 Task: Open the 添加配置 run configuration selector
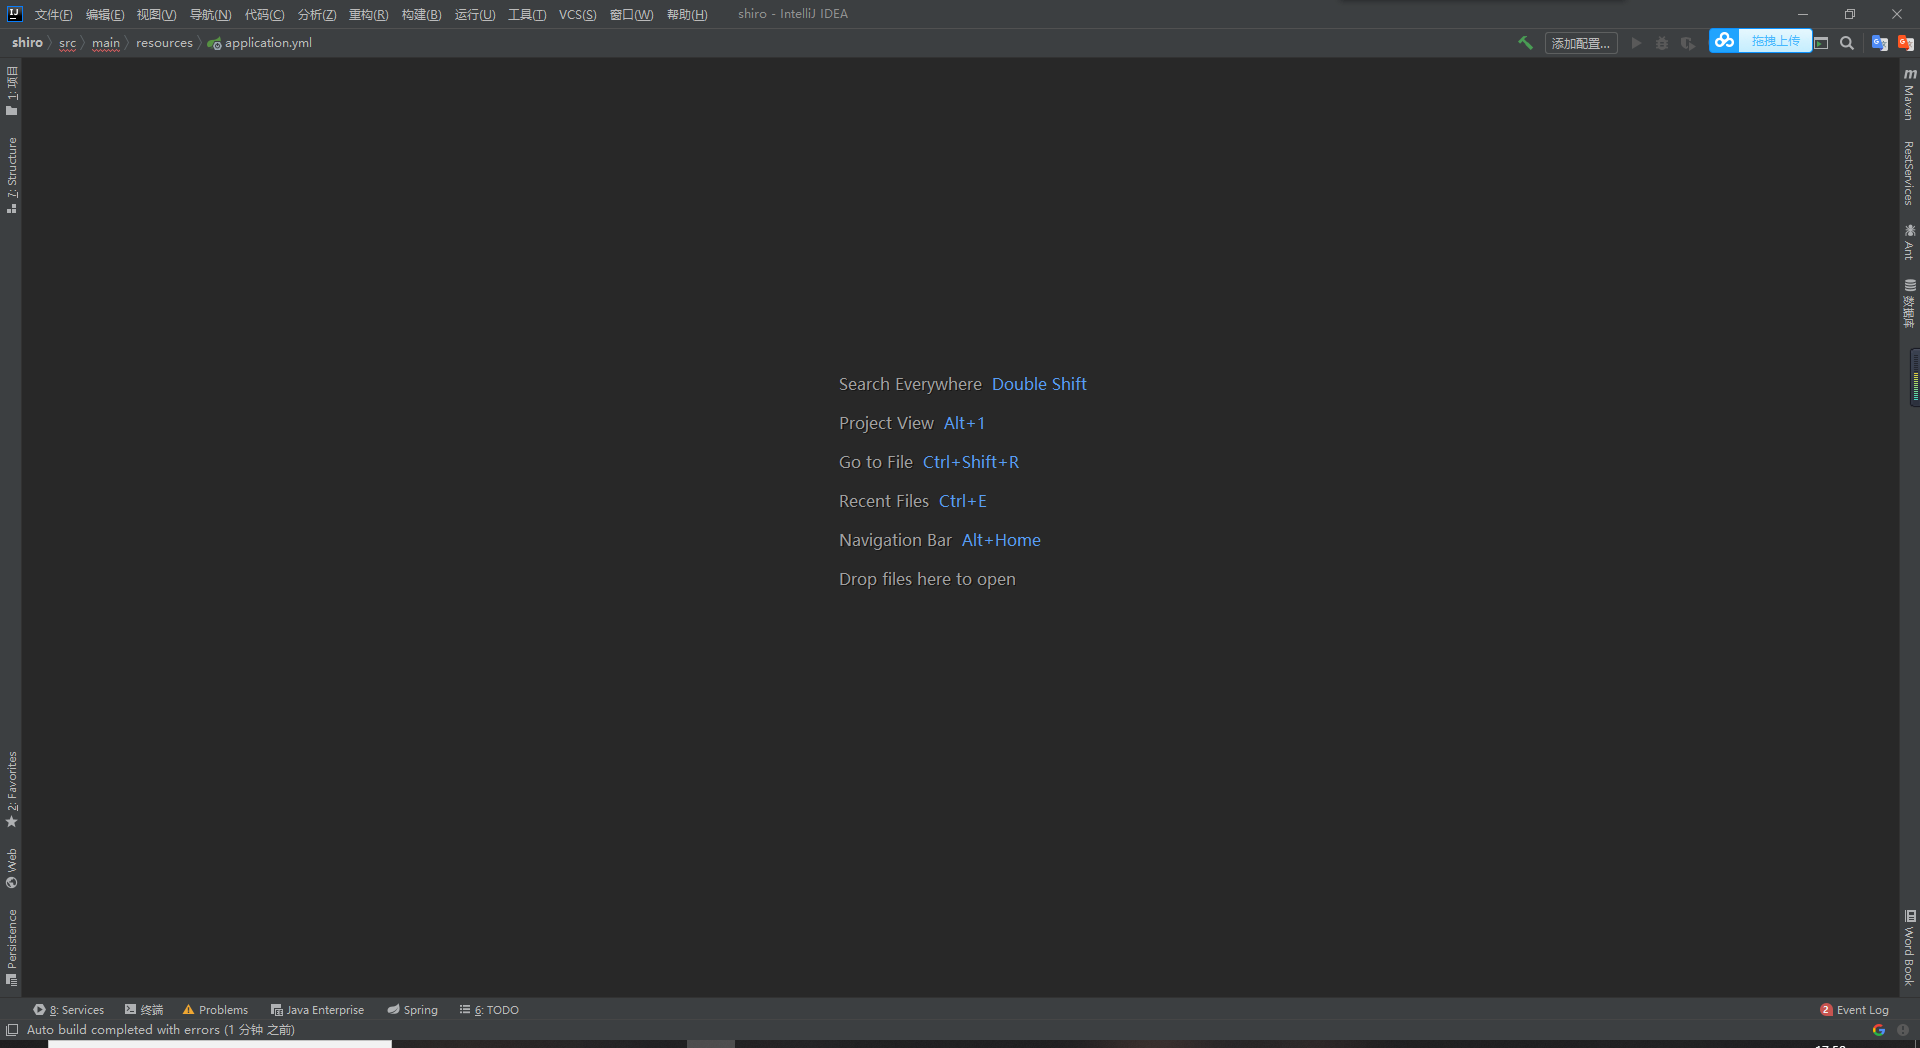[1581, 43]
